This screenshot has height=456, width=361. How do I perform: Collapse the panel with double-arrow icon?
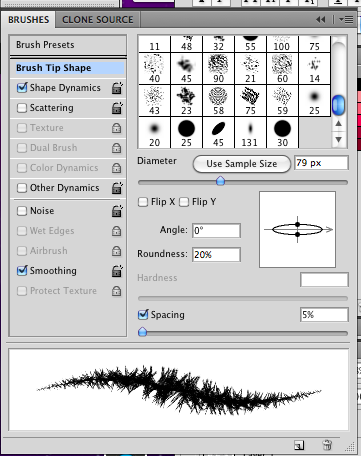point(321,20)
